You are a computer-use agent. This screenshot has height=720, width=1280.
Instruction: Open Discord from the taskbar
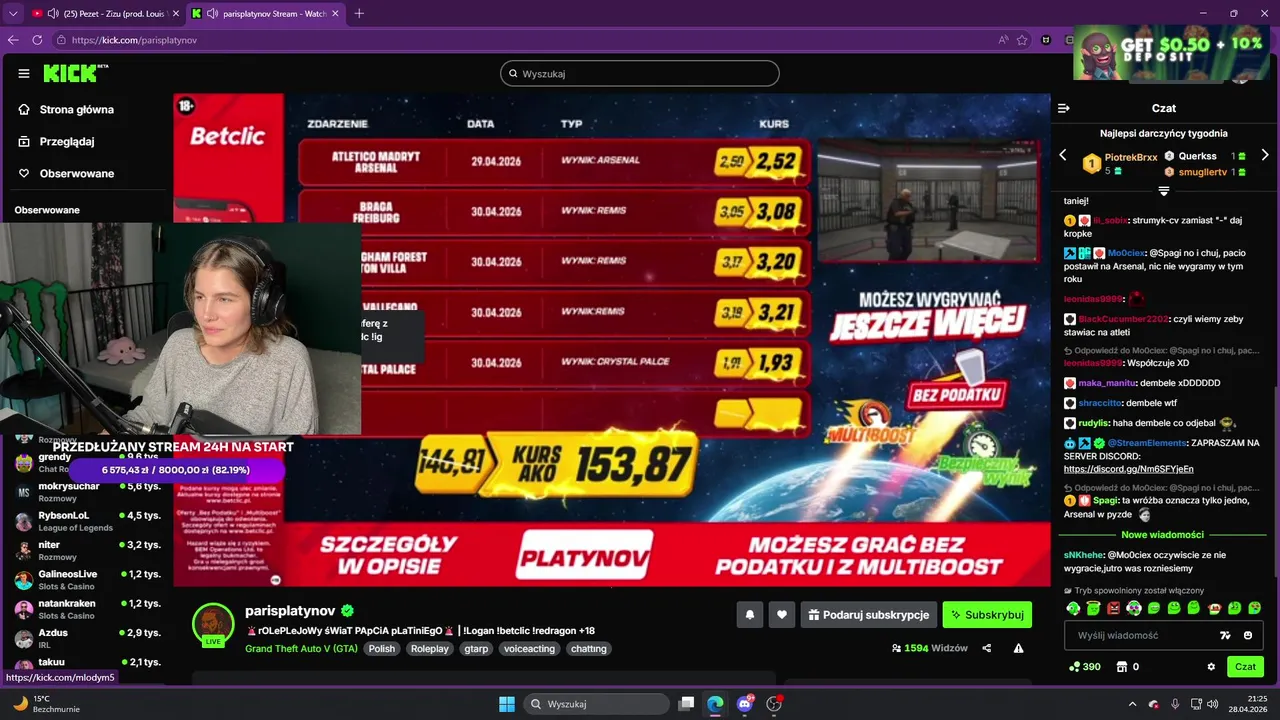click(x=745, y=704)
